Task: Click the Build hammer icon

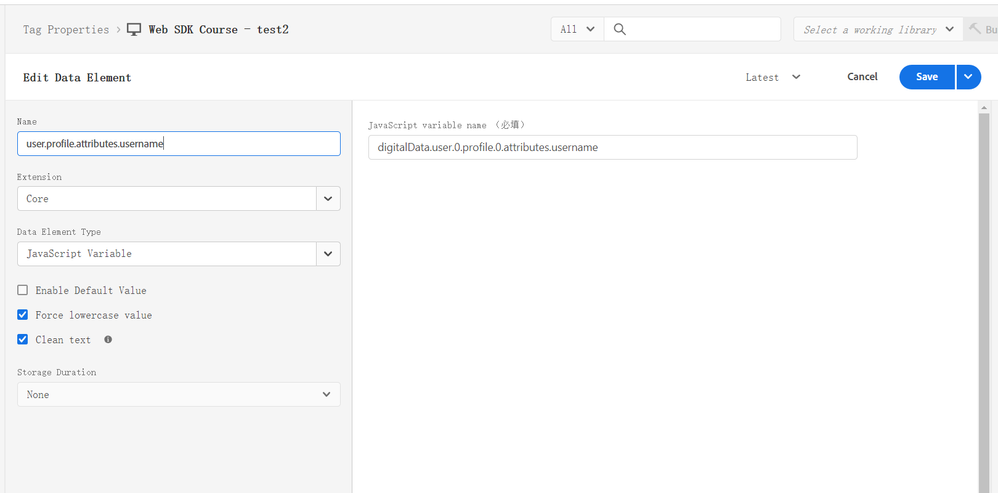Action: pyautogui.click(x=976, y=30)
